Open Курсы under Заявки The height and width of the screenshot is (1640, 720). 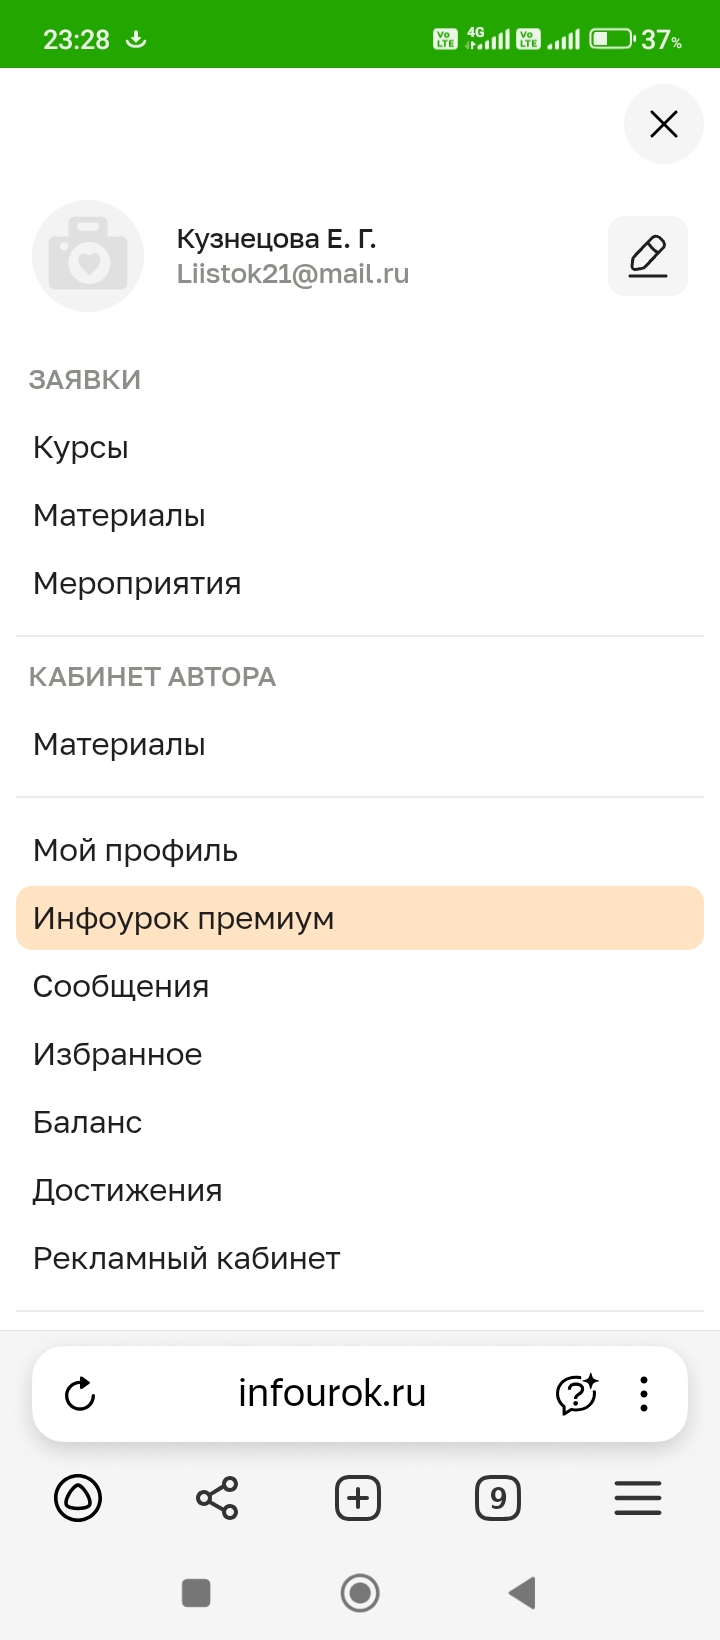pos(81,448)
